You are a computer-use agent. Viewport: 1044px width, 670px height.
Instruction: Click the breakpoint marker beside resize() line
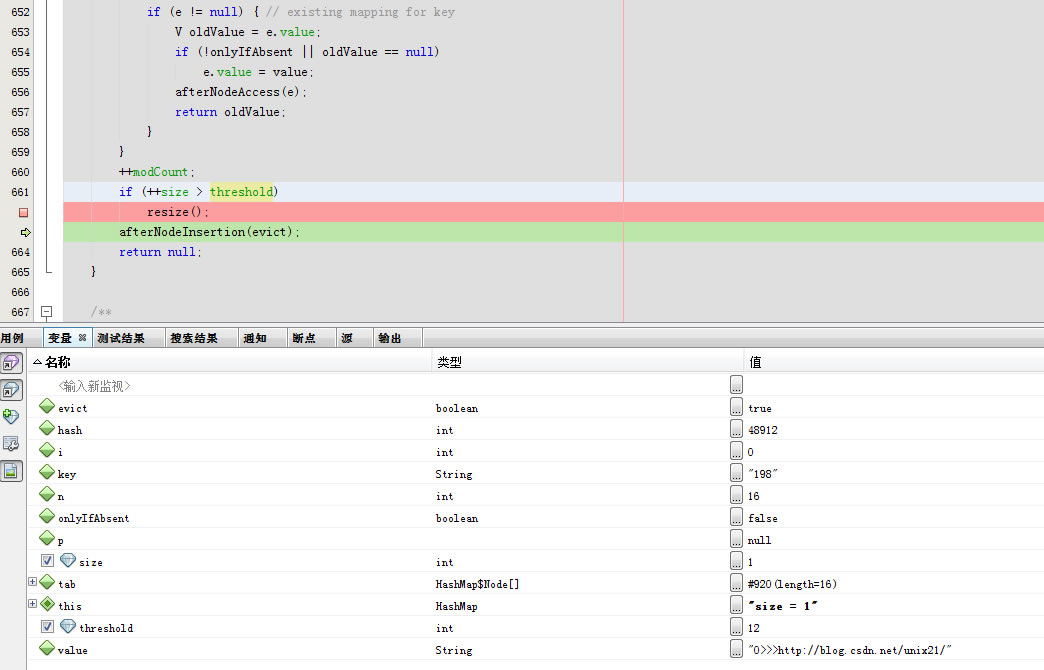pyautogui.click(x=23, y=212)
